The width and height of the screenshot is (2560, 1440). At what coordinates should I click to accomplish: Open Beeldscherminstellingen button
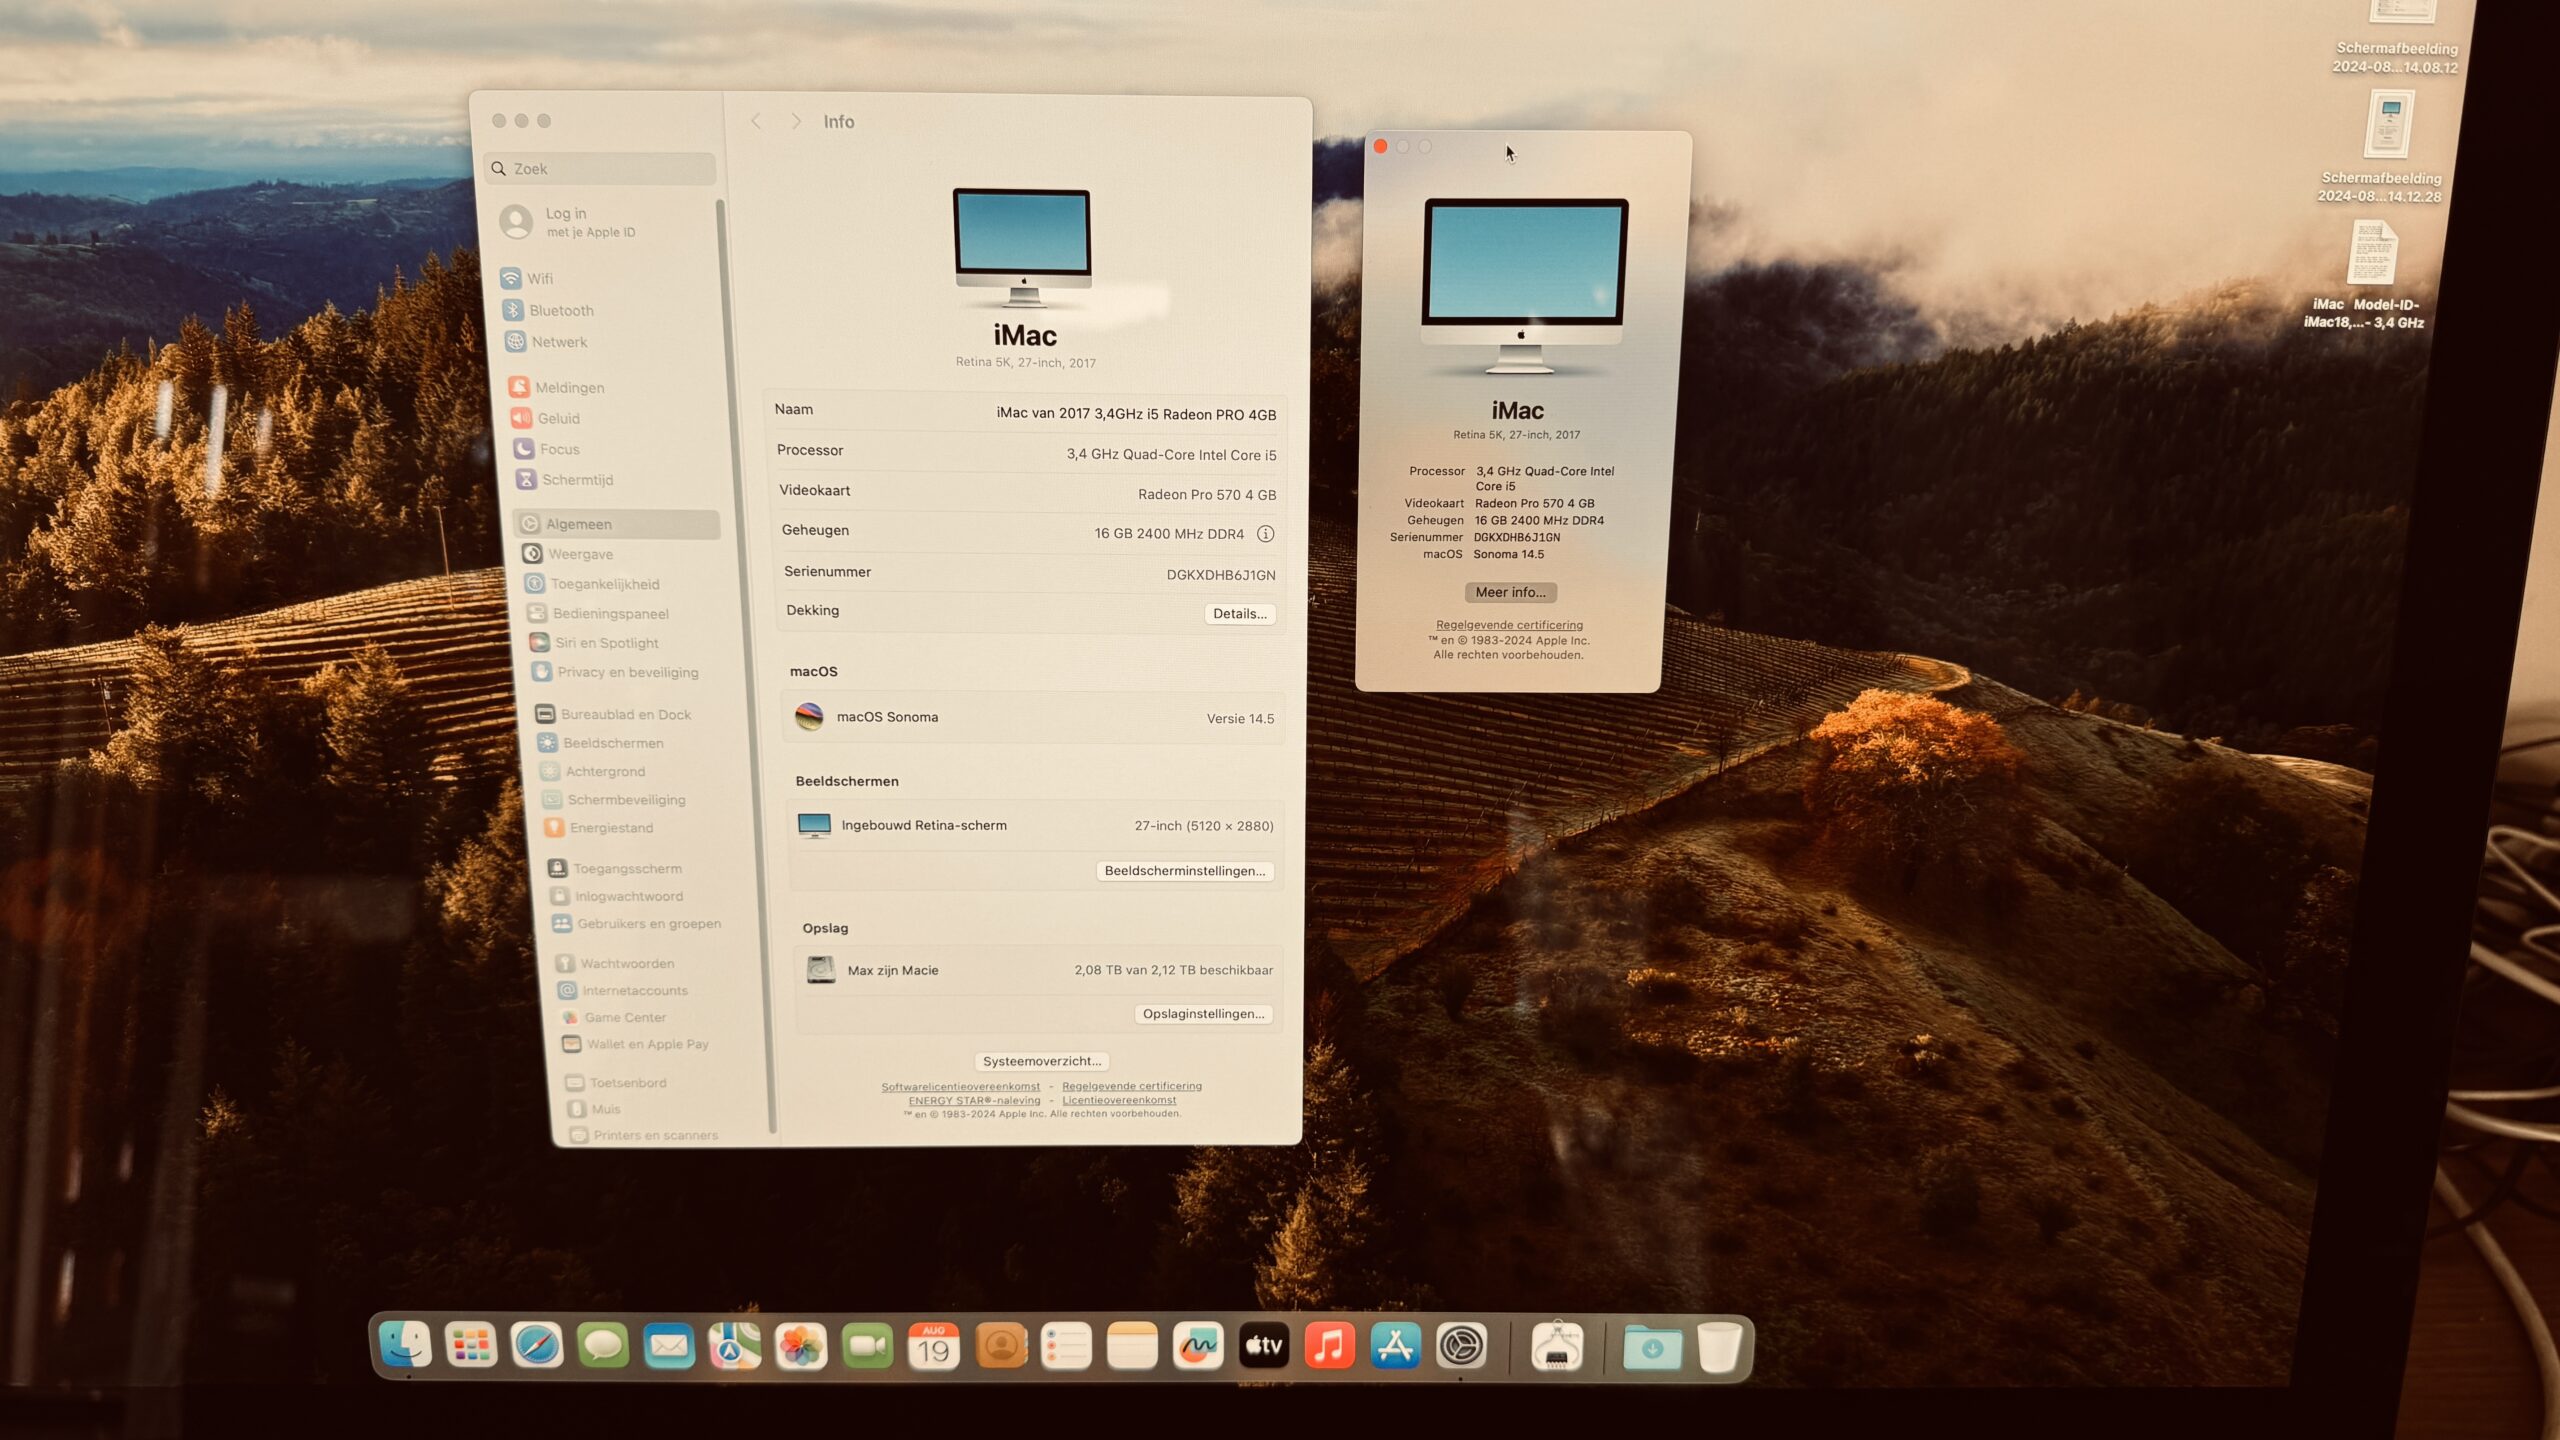point(1185,871)
